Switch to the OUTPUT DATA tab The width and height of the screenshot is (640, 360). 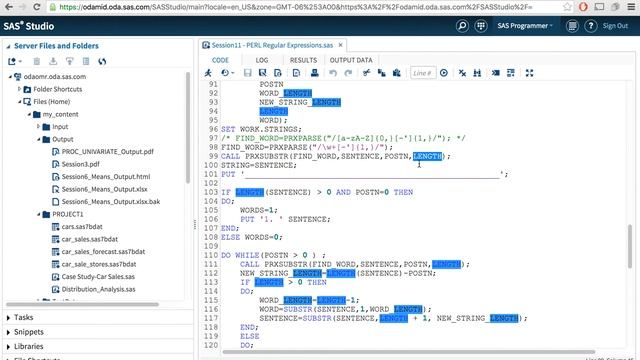pyautogui.click(x=351, y=60)
